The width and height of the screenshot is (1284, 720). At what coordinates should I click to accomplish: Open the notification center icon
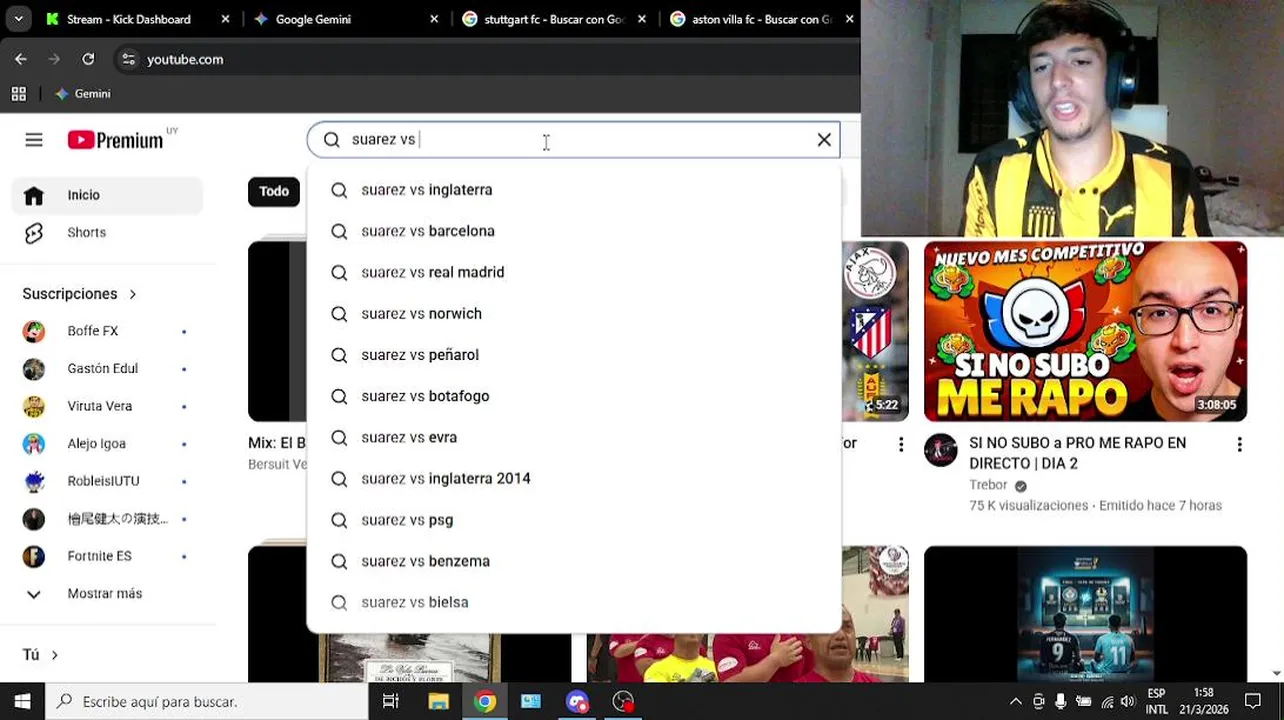1253,702
